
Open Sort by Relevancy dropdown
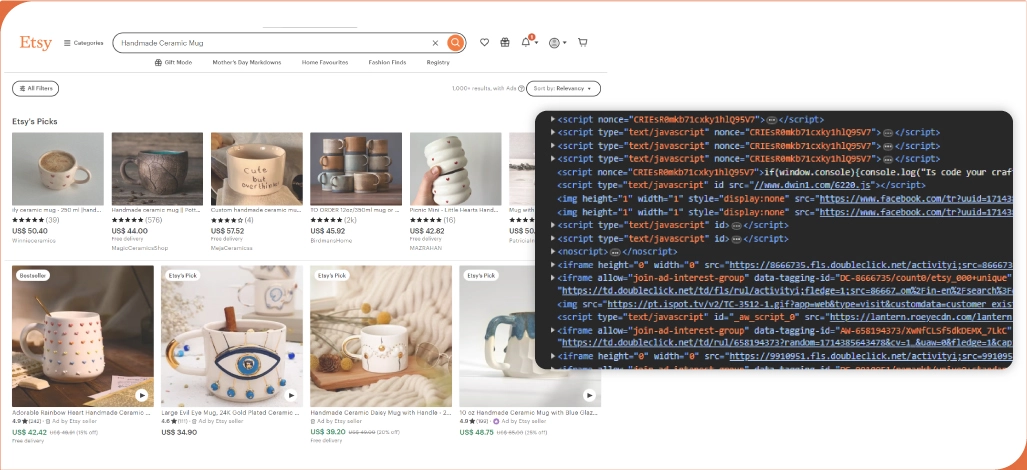pos(563,88)
